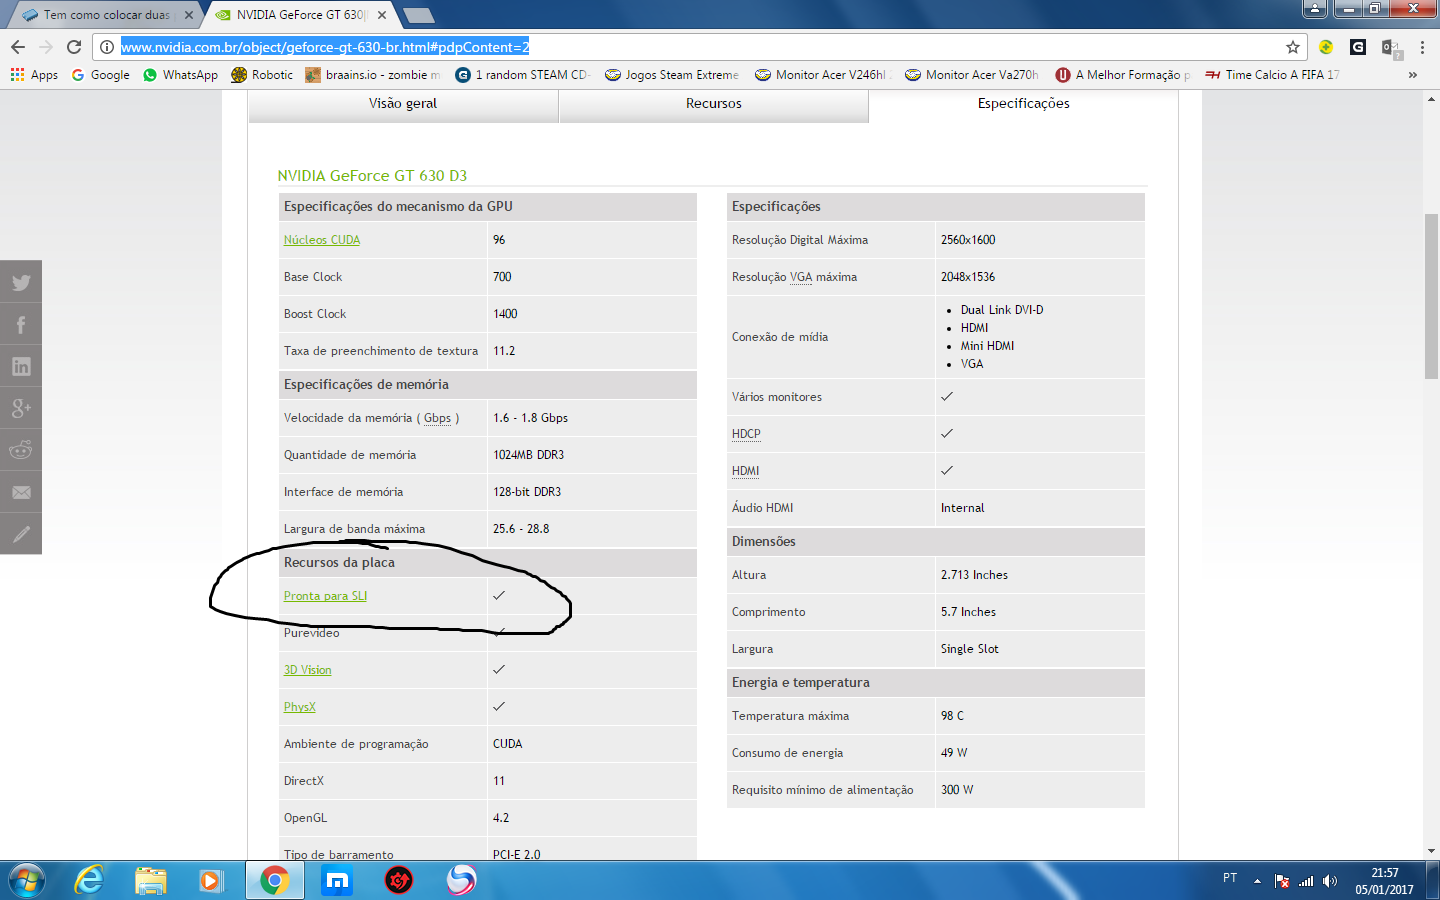The width and height of the screenshot is (1440, 900).
Task: Share page via Twitter sidebar icon
Action: 21,282
